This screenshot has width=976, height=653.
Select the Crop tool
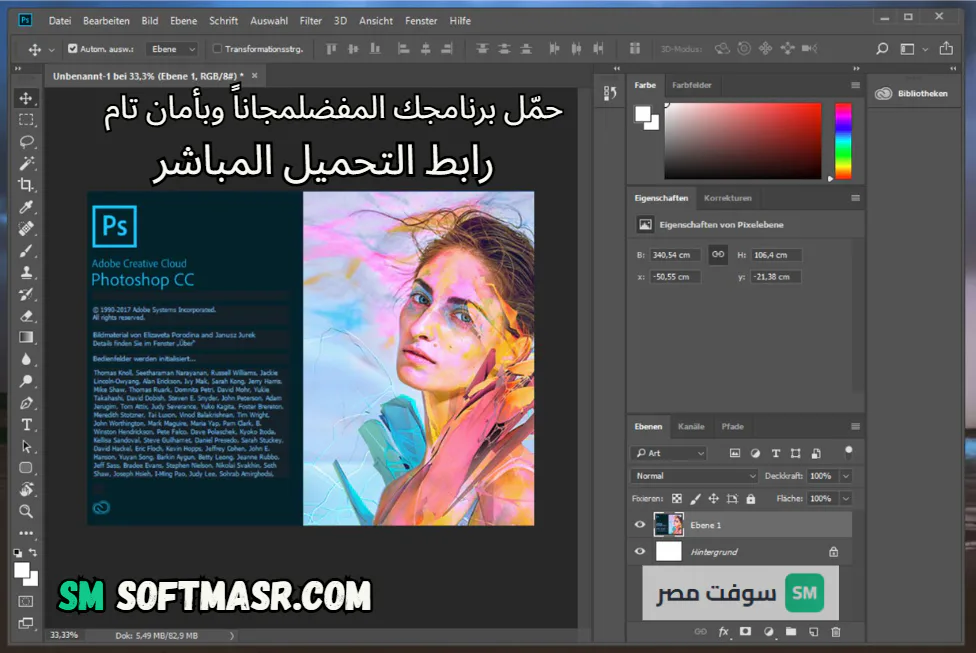click(x=26, y=185)
